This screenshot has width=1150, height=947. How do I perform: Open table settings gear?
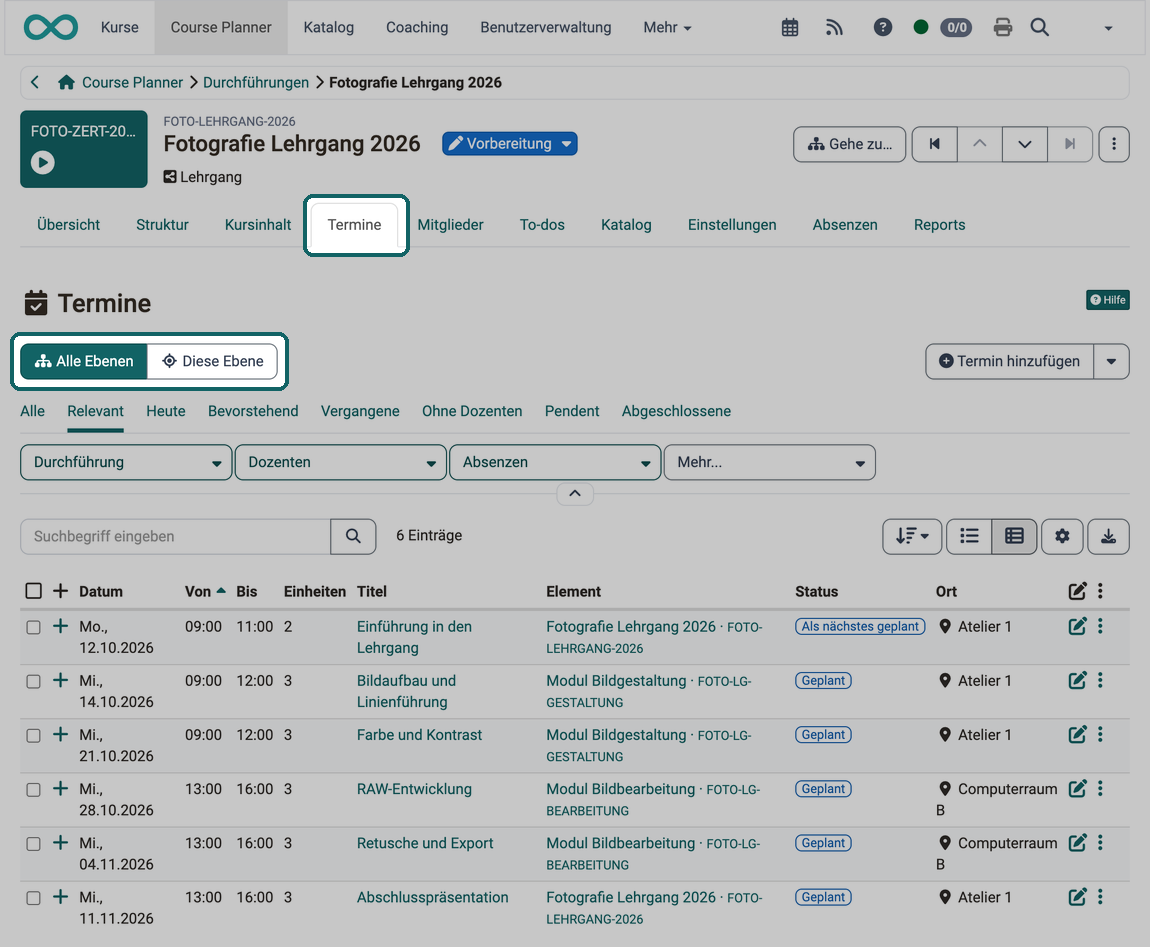[x=1062, y=536]
